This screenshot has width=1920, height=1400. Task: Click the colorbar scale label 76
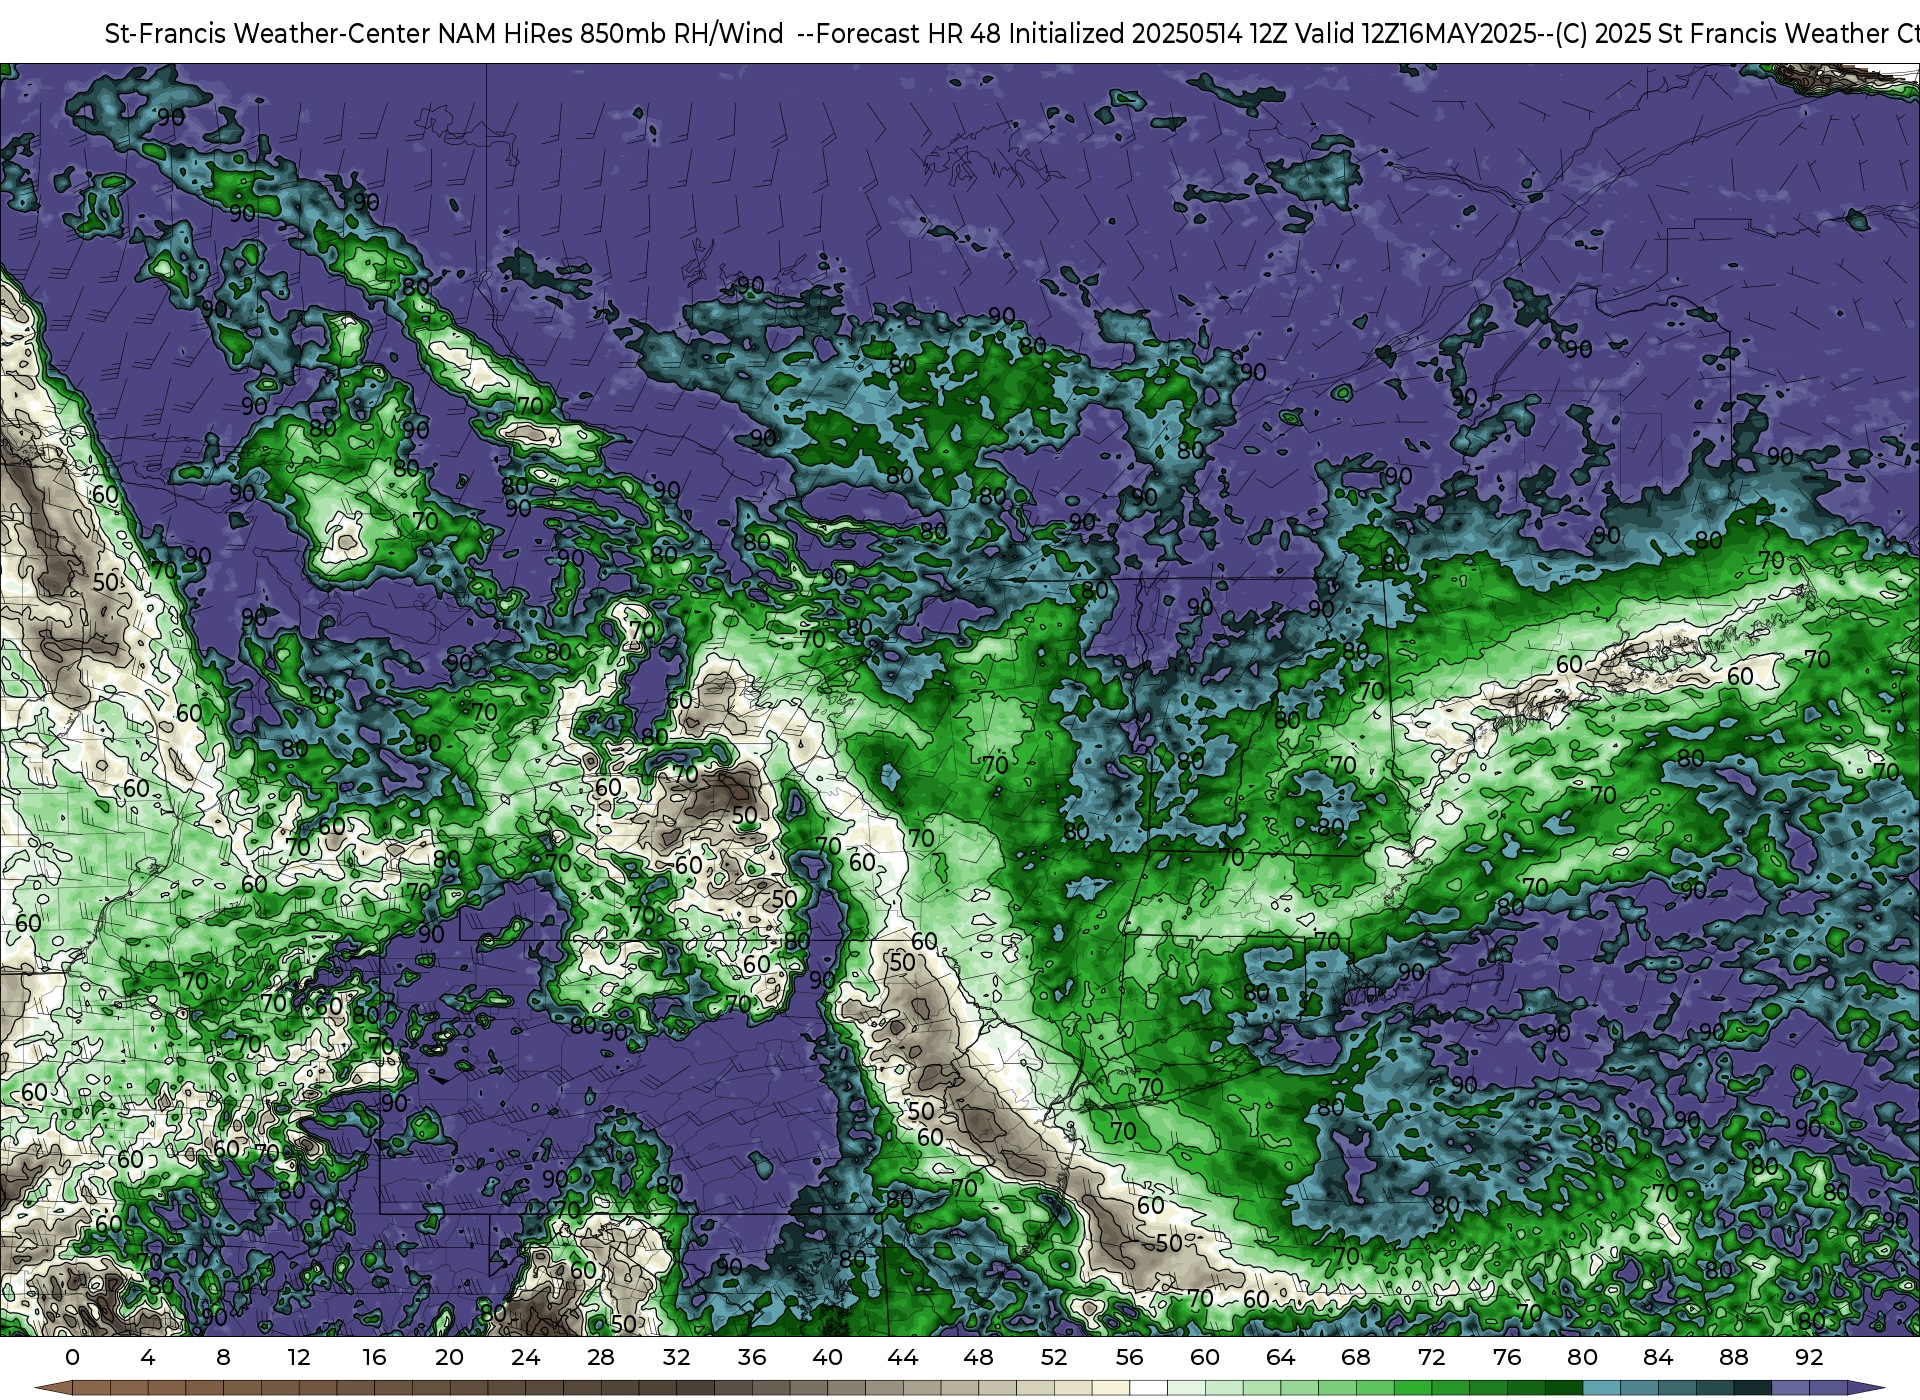(x=1507, y=1357)
